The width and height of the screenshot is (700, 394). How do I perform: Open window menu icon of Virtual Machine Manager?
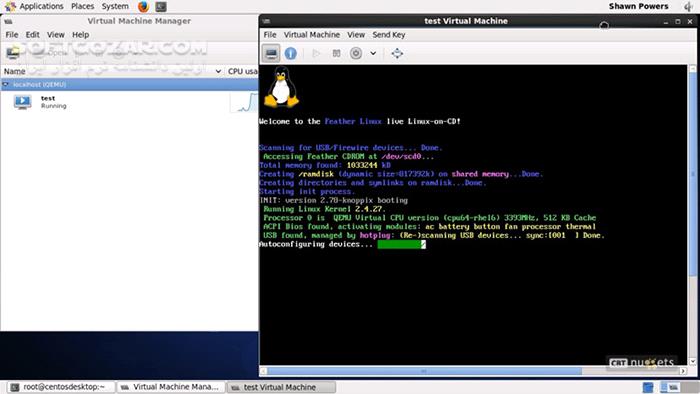(8, 21)
